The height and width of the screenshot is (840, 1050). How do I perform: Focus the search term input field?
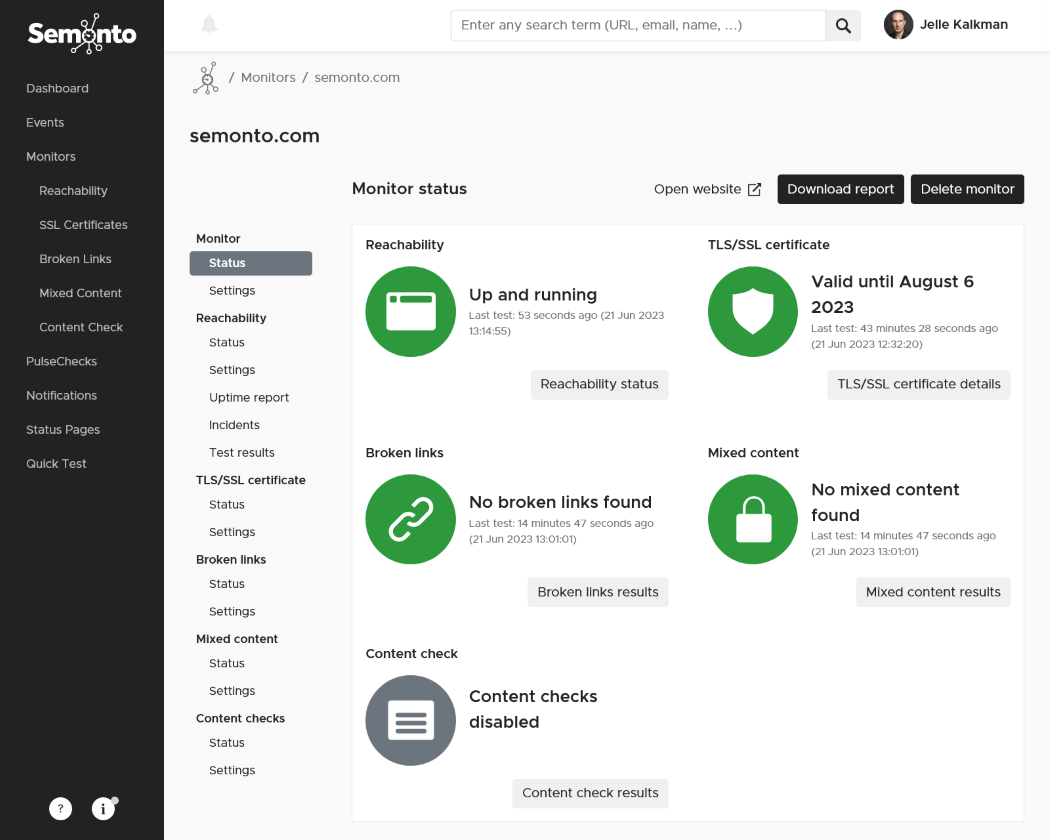[638, 25]
